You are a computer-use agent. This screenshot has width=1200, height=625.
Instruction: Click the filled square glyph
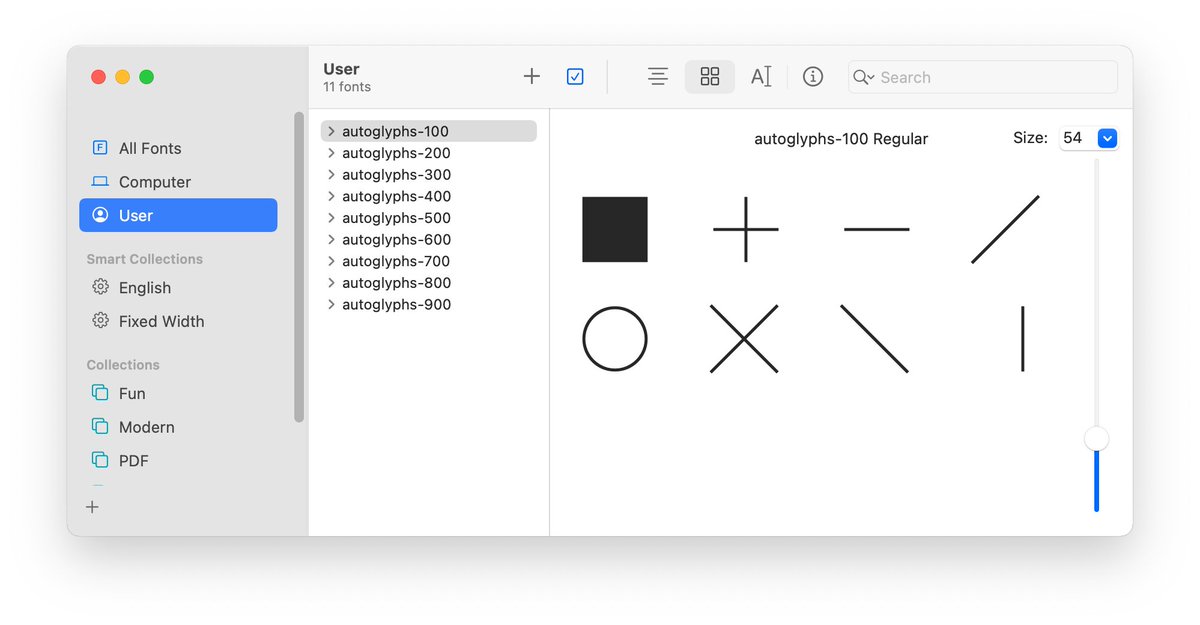point(615,229)
